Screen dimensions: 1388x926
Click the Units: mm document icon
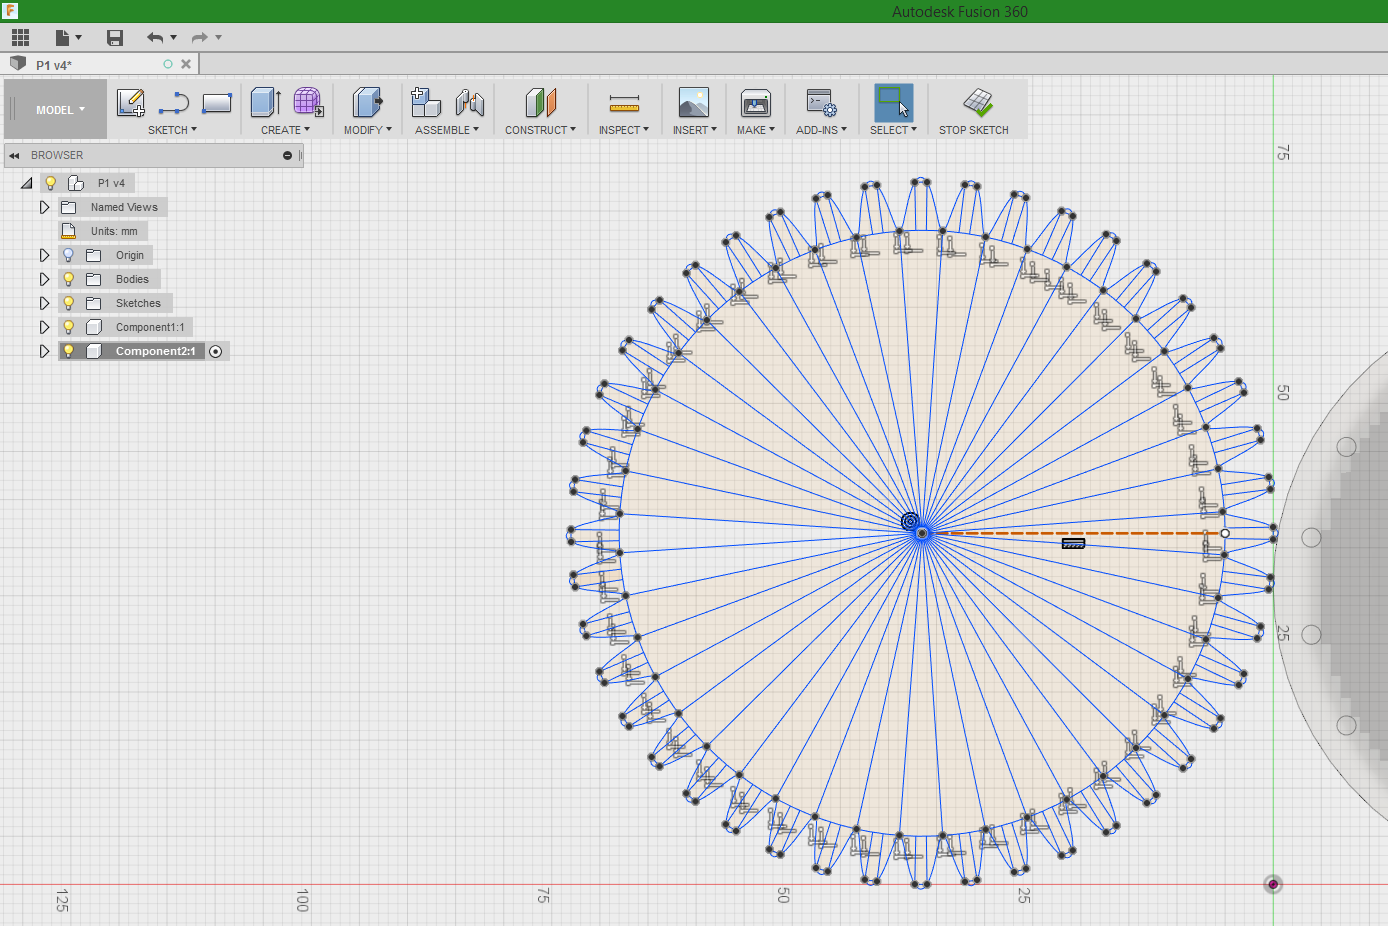pyautogui.click(x=69, y=231)
